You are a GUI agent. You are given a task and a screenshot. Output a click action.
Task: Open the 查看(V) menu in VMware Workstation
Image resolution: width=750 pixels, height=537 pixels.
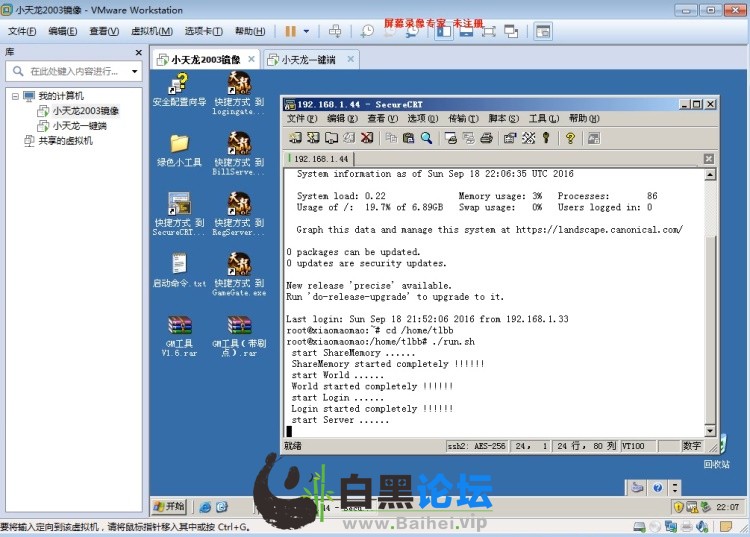(104, 31)
